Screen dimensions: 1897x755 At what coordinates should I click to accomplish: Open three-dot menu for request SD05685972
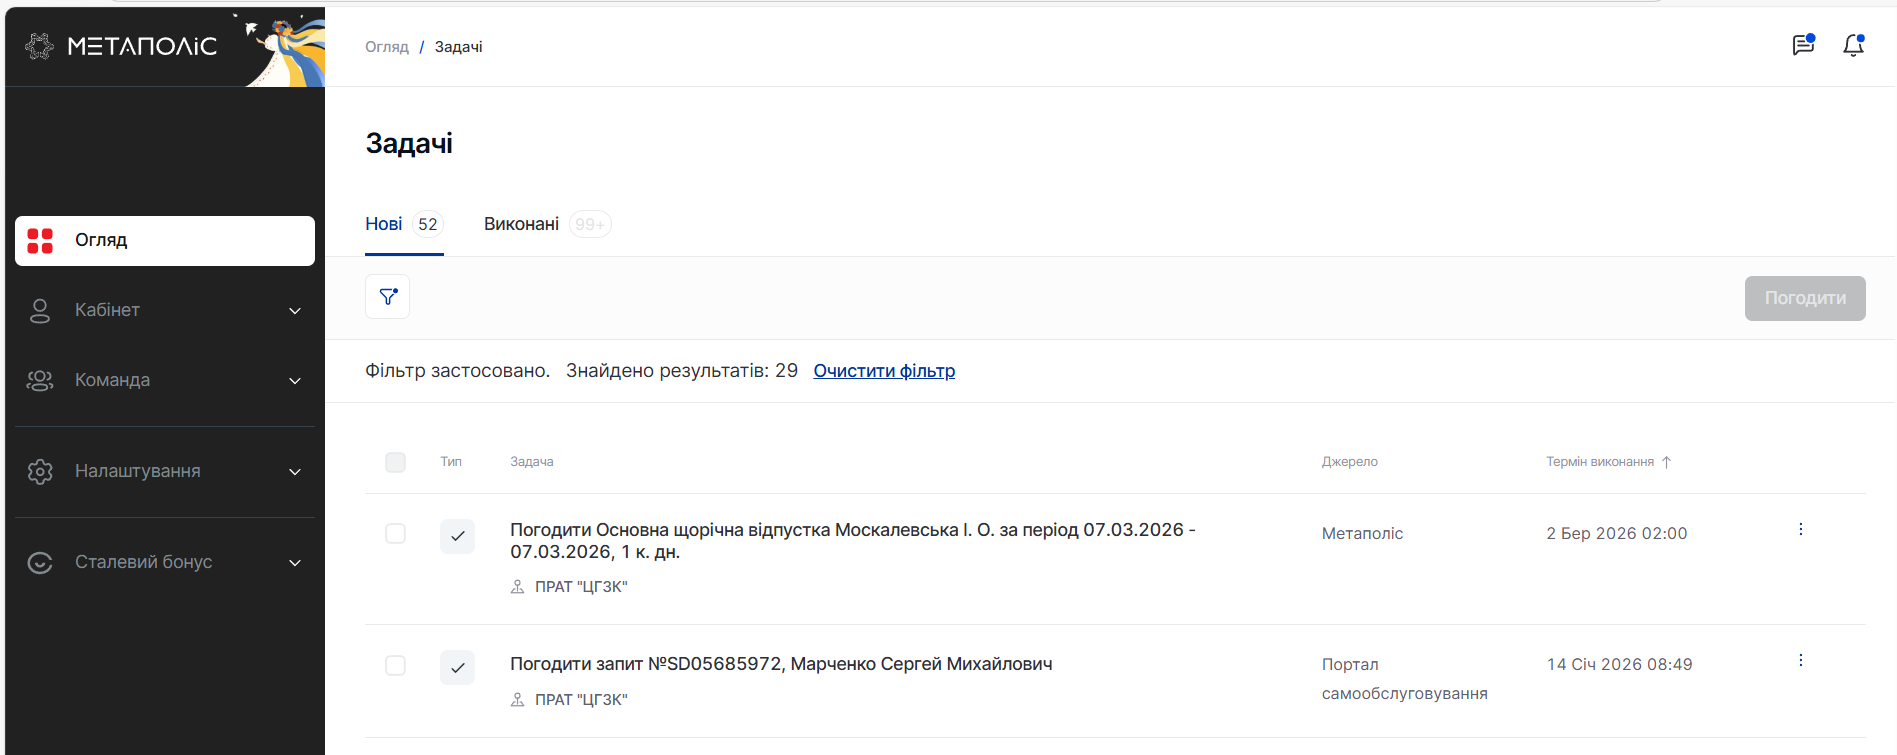(x=1800, y=661)
